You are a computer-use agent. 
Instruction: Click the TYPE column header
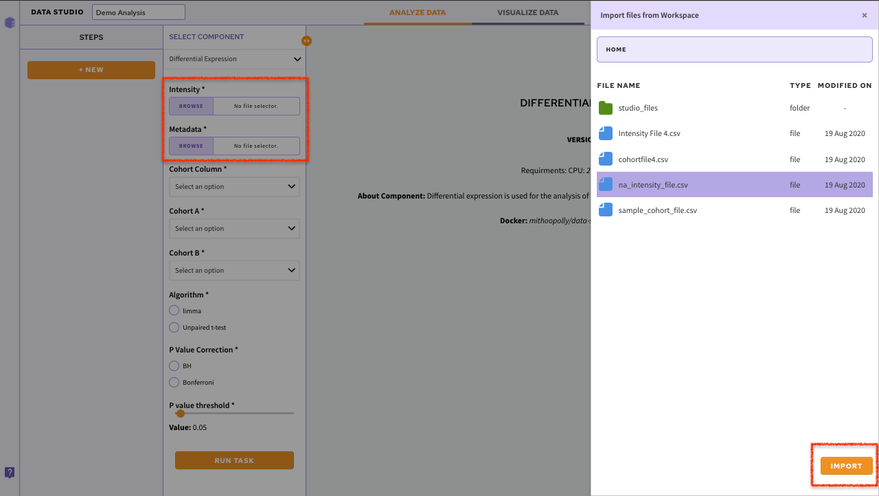800,86
